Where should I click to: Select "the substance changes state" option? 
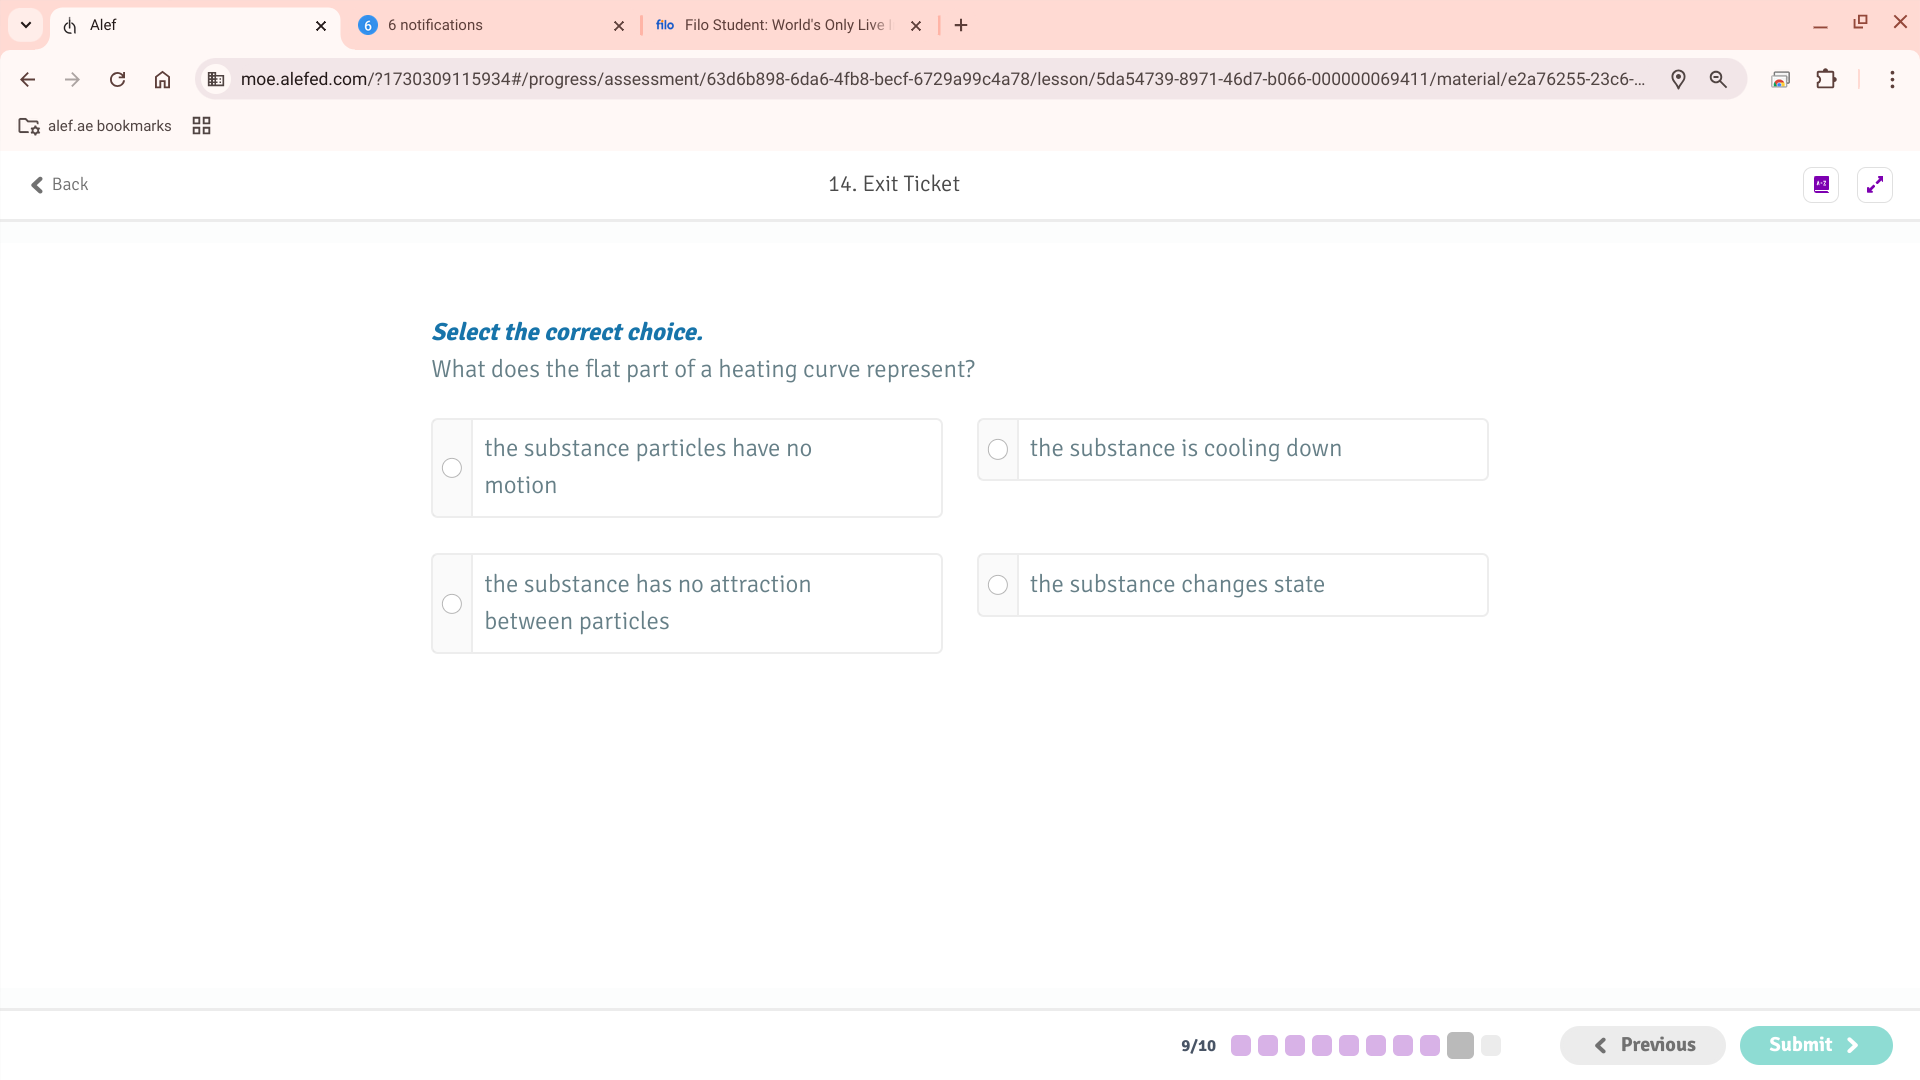point(998,585)
